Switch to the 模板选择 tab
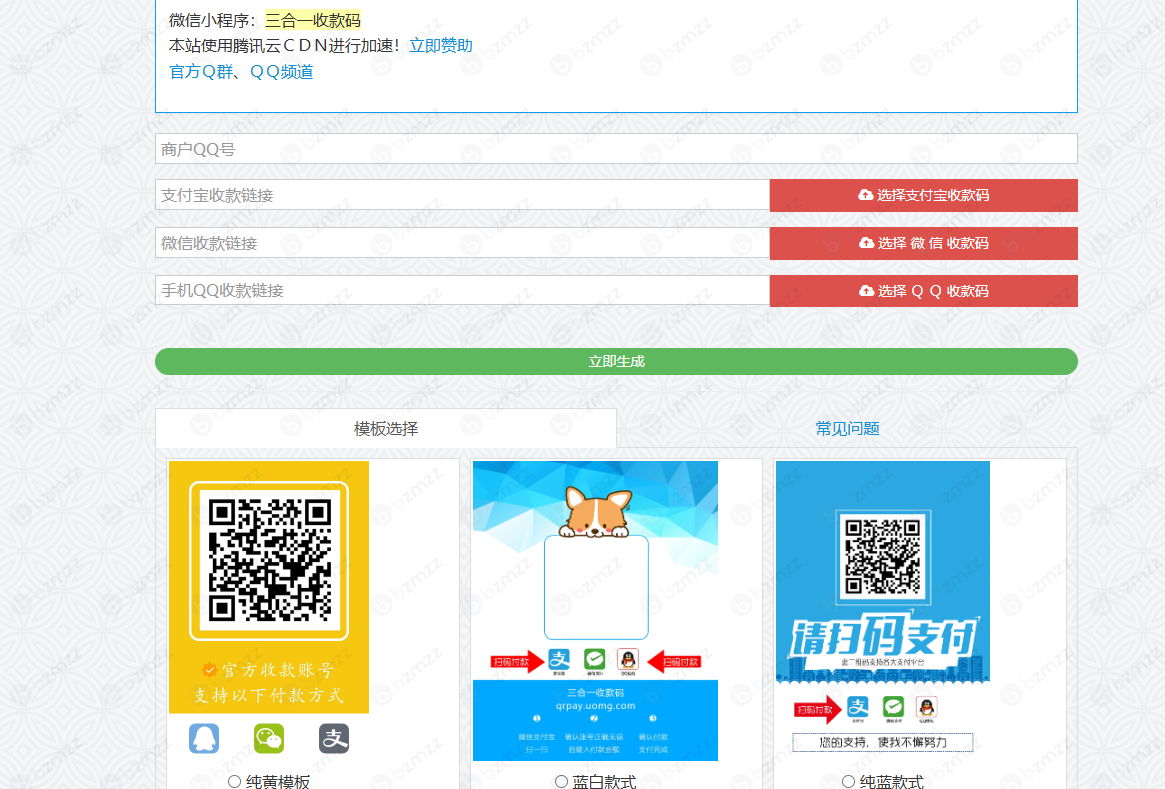Viewport: 1165px width, 789px height. point(386,429)
